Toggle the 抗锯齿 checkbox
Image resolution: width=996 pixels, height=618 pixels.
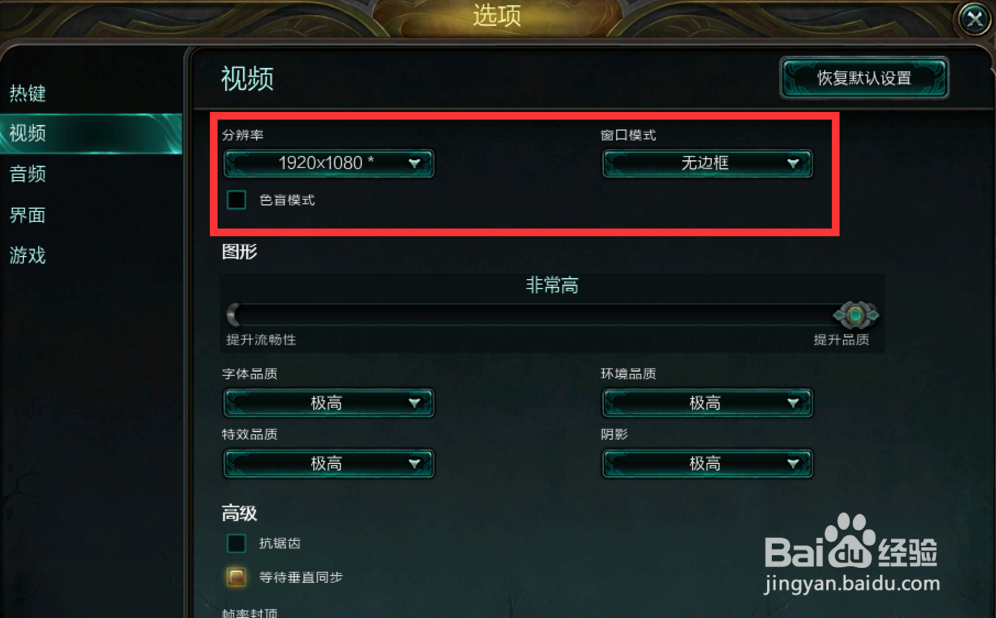(x=236, y=543)
